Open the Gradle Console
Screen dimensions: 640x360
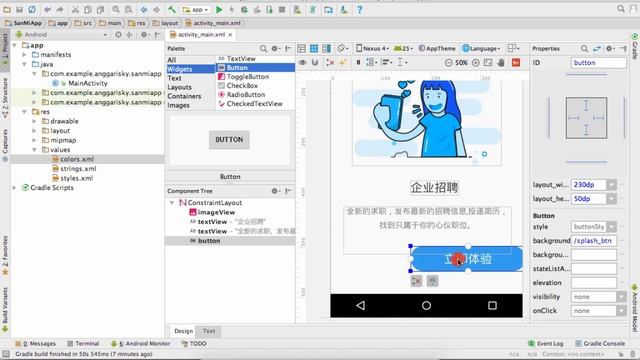pyautogui.click(x=600, y=344)
